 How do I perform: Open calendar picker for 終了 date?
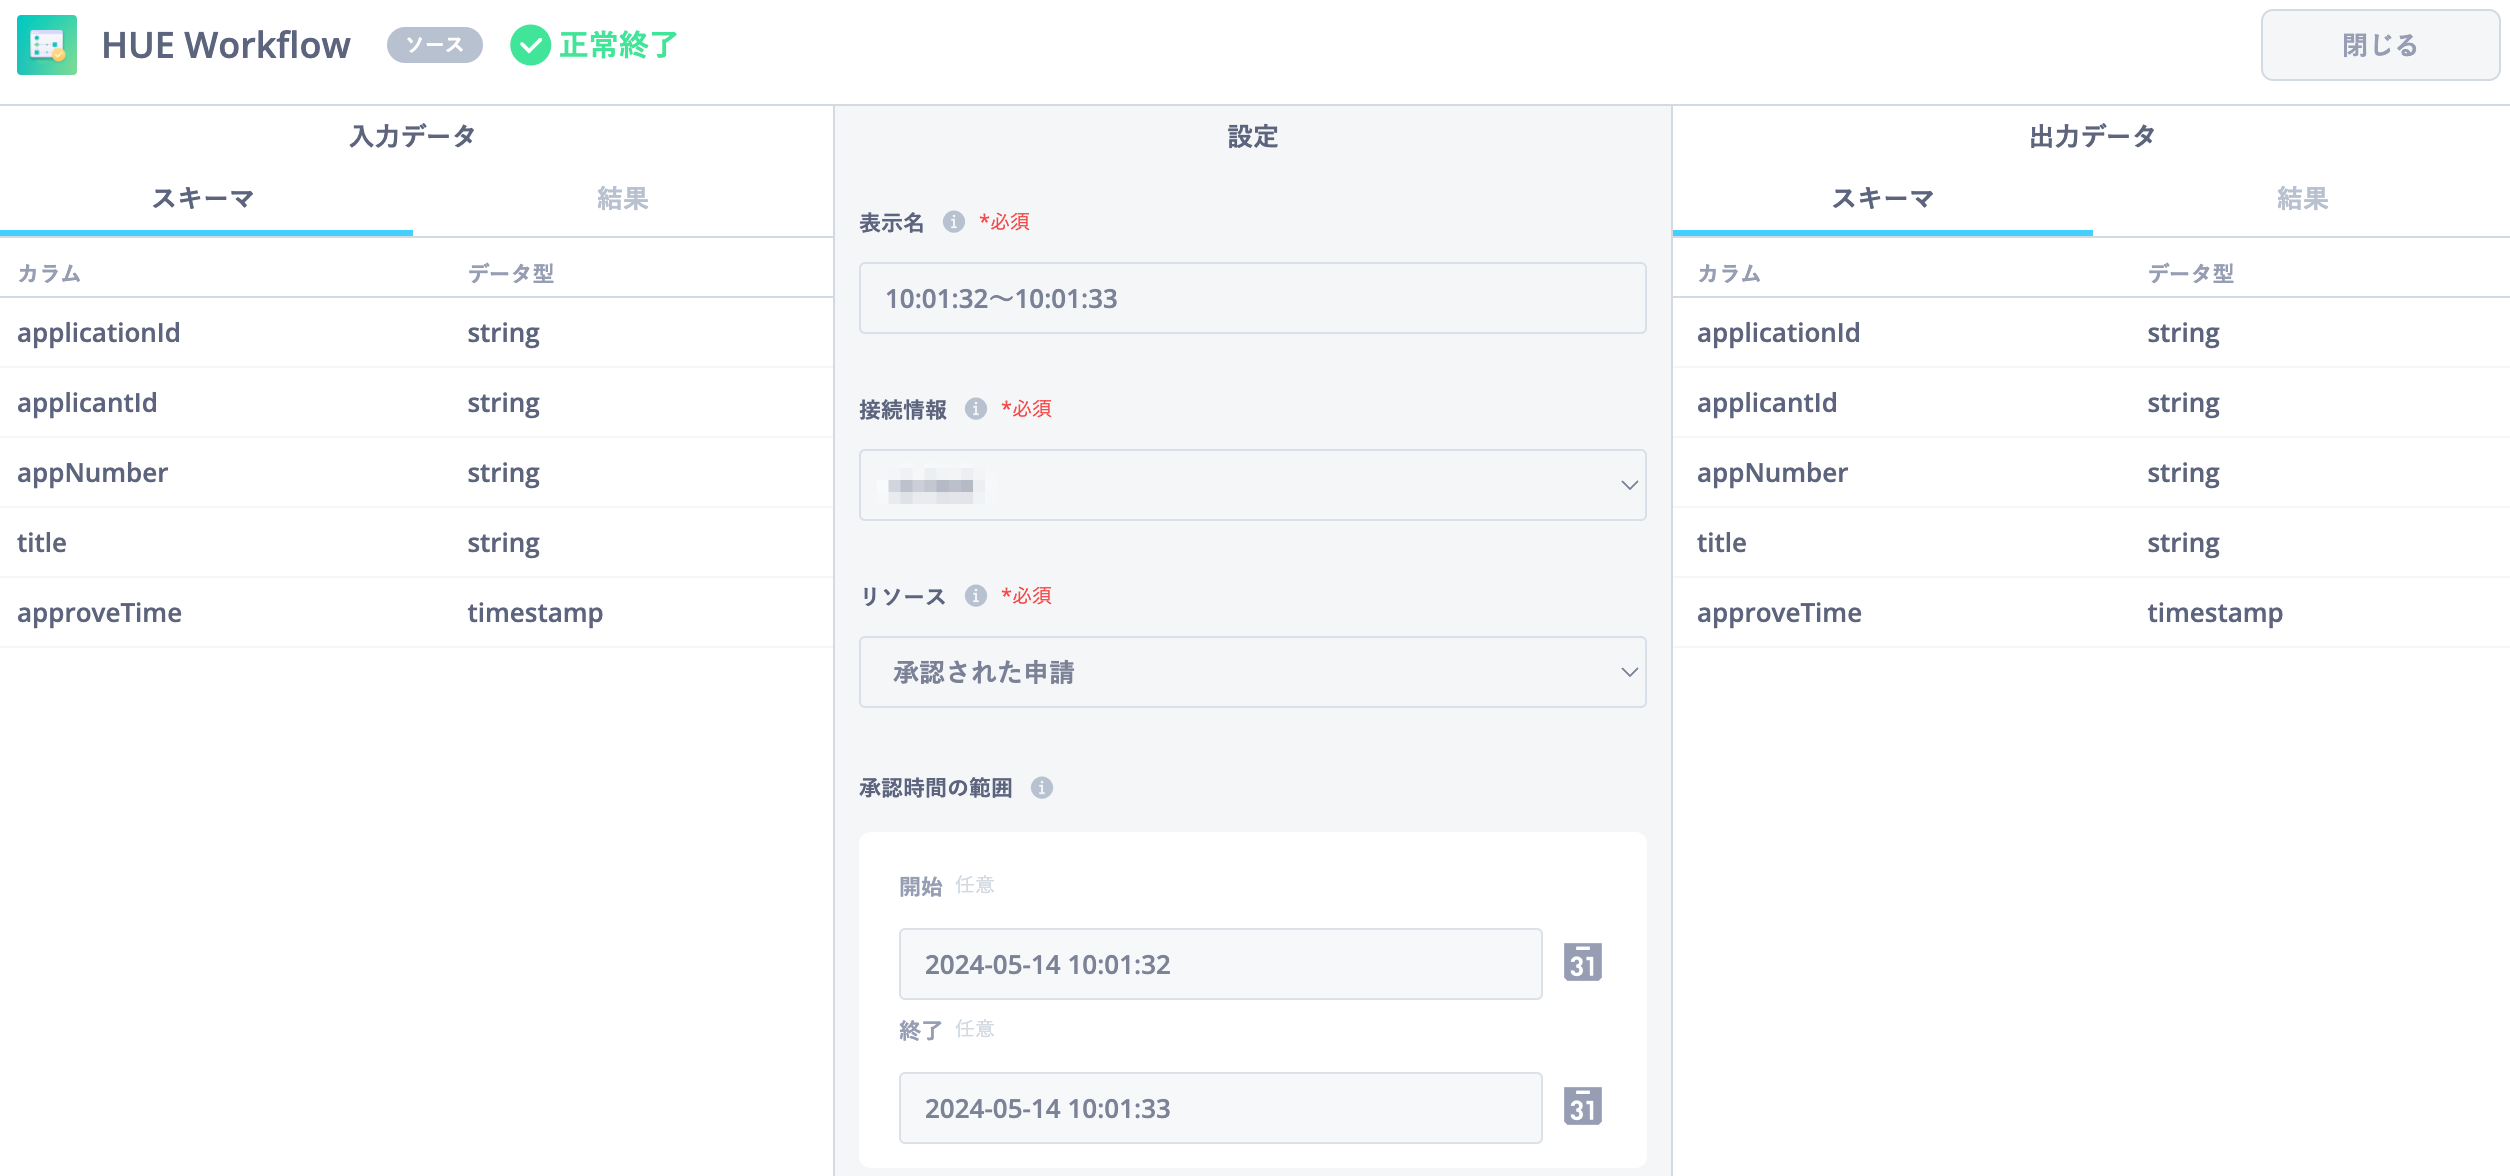(x=1583, y=1107)
